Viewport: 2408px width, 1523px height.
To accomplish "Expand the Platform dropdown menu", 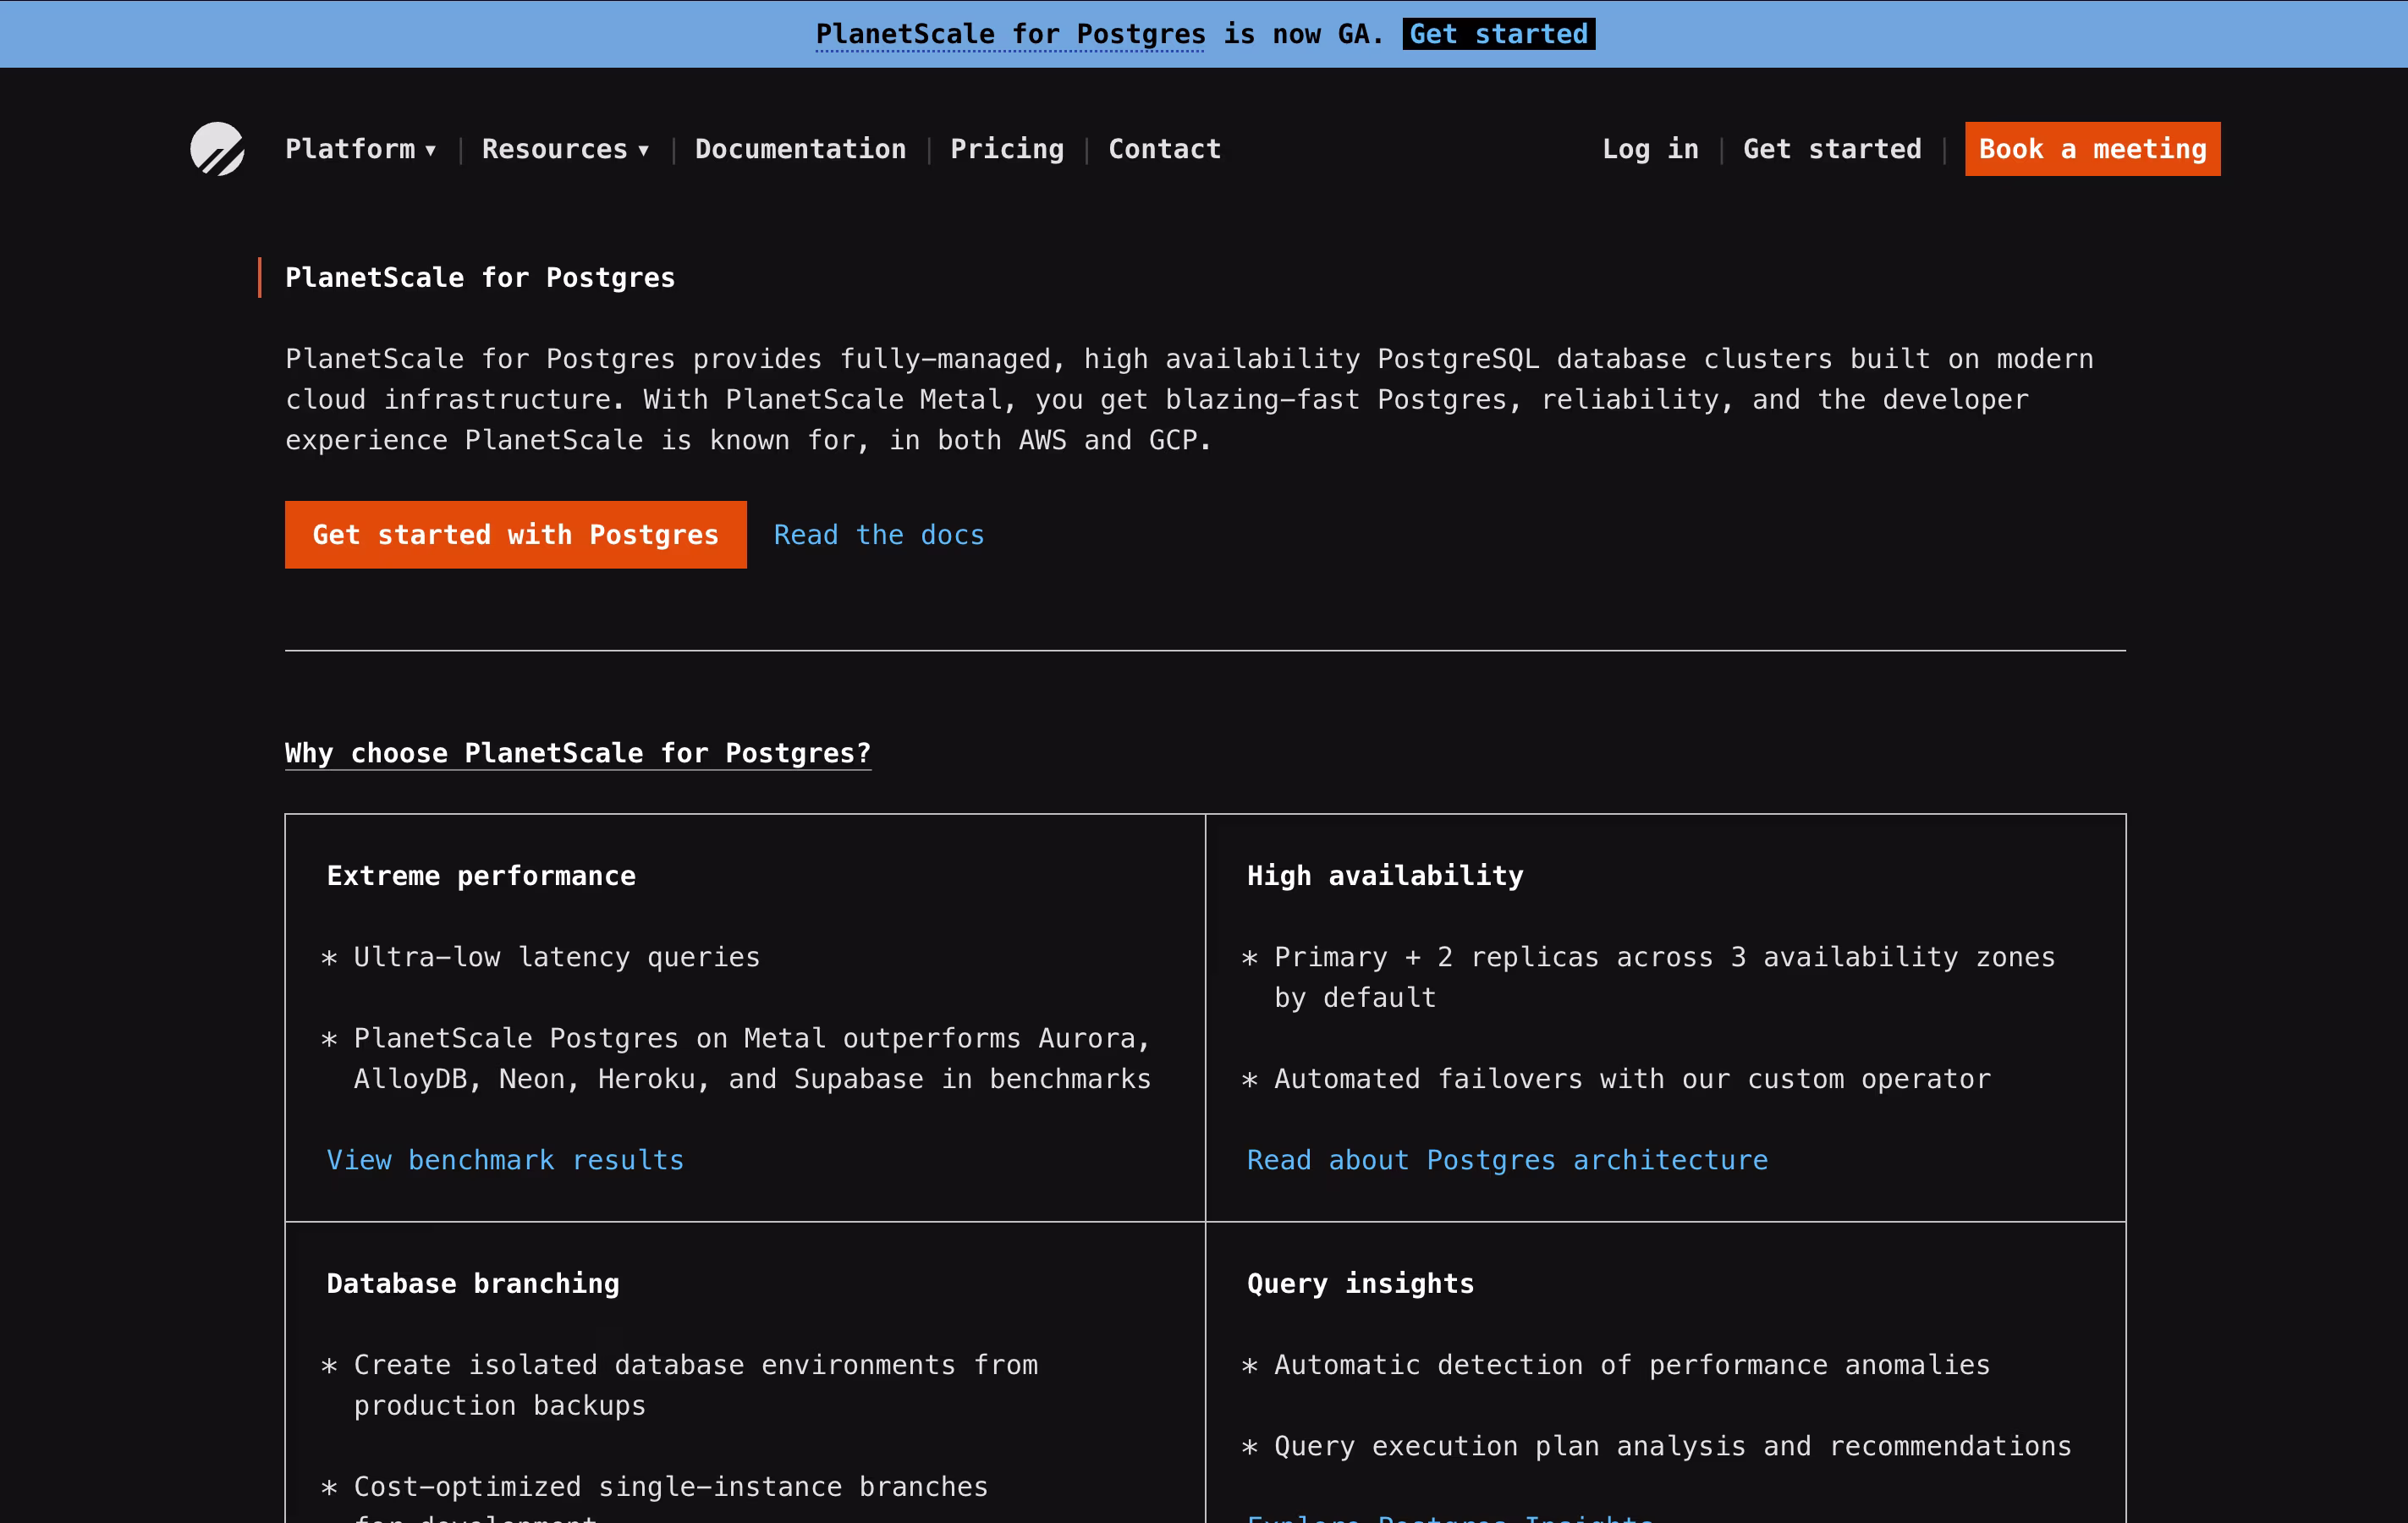I will click(361, 149).
